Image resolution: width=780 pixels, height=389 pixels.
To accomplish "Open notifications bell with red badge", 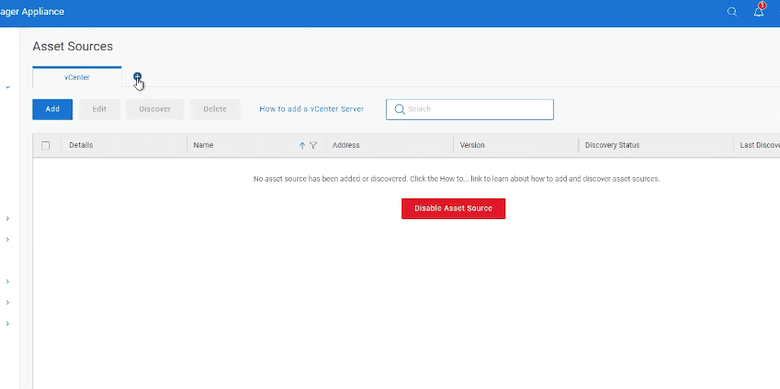I will (x=759, y=11).
